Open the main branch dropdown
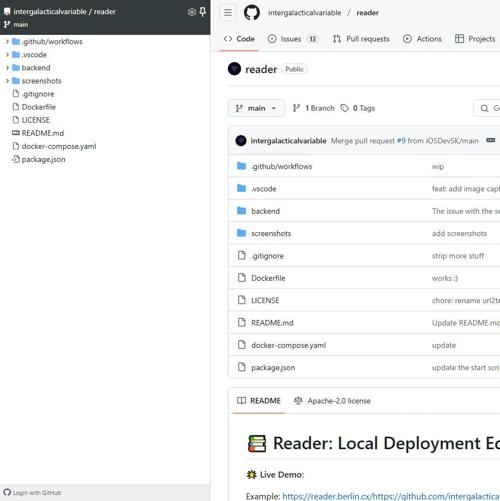500x501 pixels. [256, 108]
